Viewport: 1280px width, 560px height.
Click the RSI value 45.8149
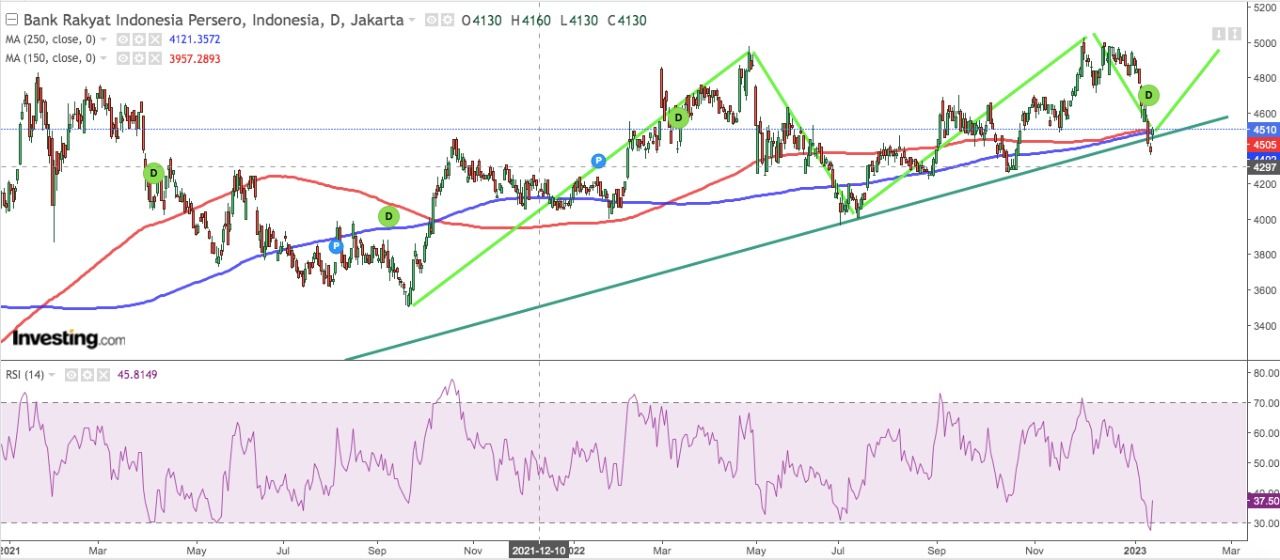click(x=137, y=375)
